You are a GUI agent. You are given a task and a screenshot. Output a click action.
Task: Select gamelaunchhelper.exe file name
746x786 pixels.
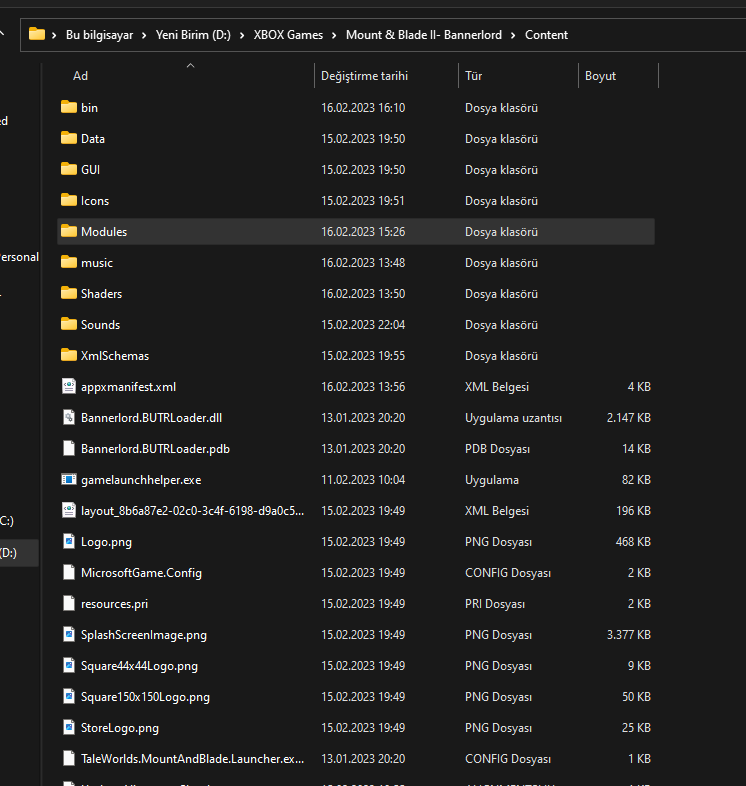[x=141, y=480]
